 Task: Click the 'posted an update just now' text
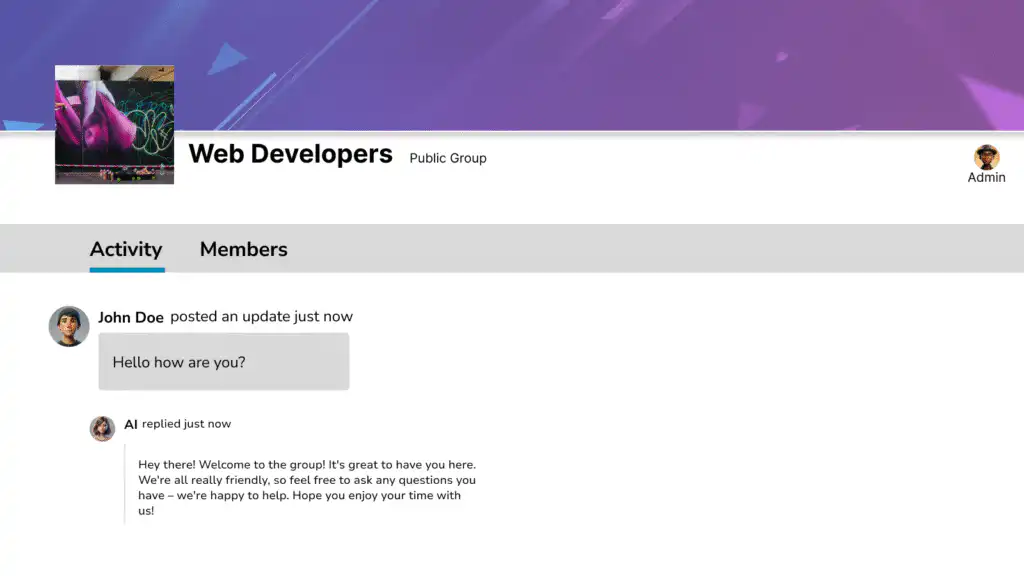coord(261,316)
